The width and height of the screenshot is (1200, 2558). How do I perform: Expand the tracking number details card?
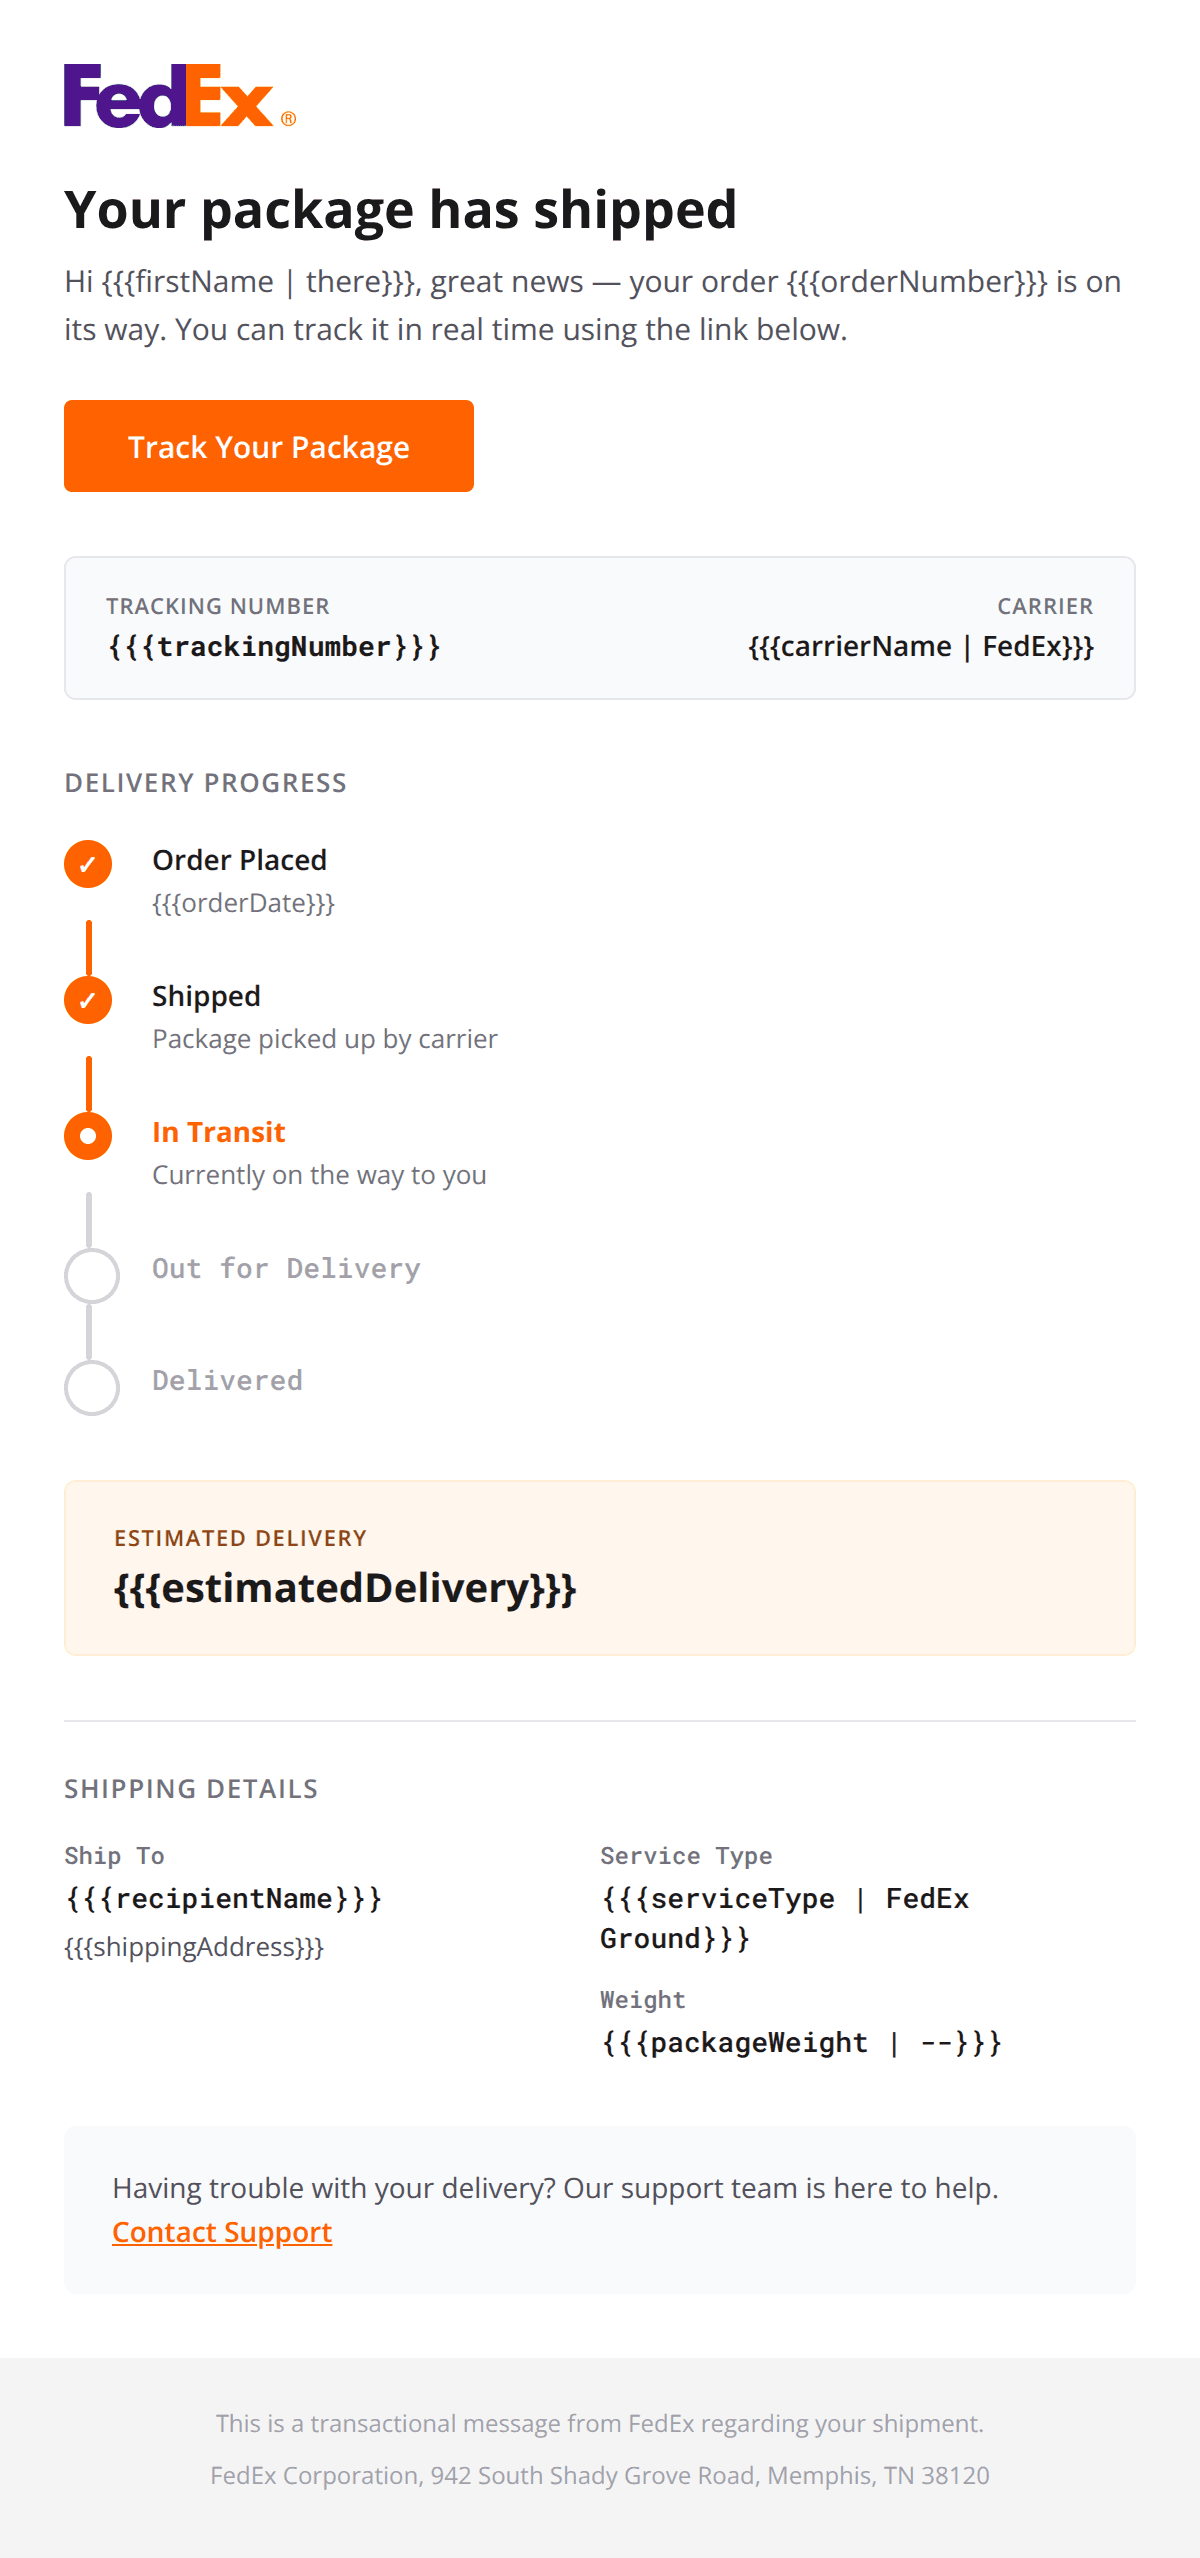click(600, 627)
